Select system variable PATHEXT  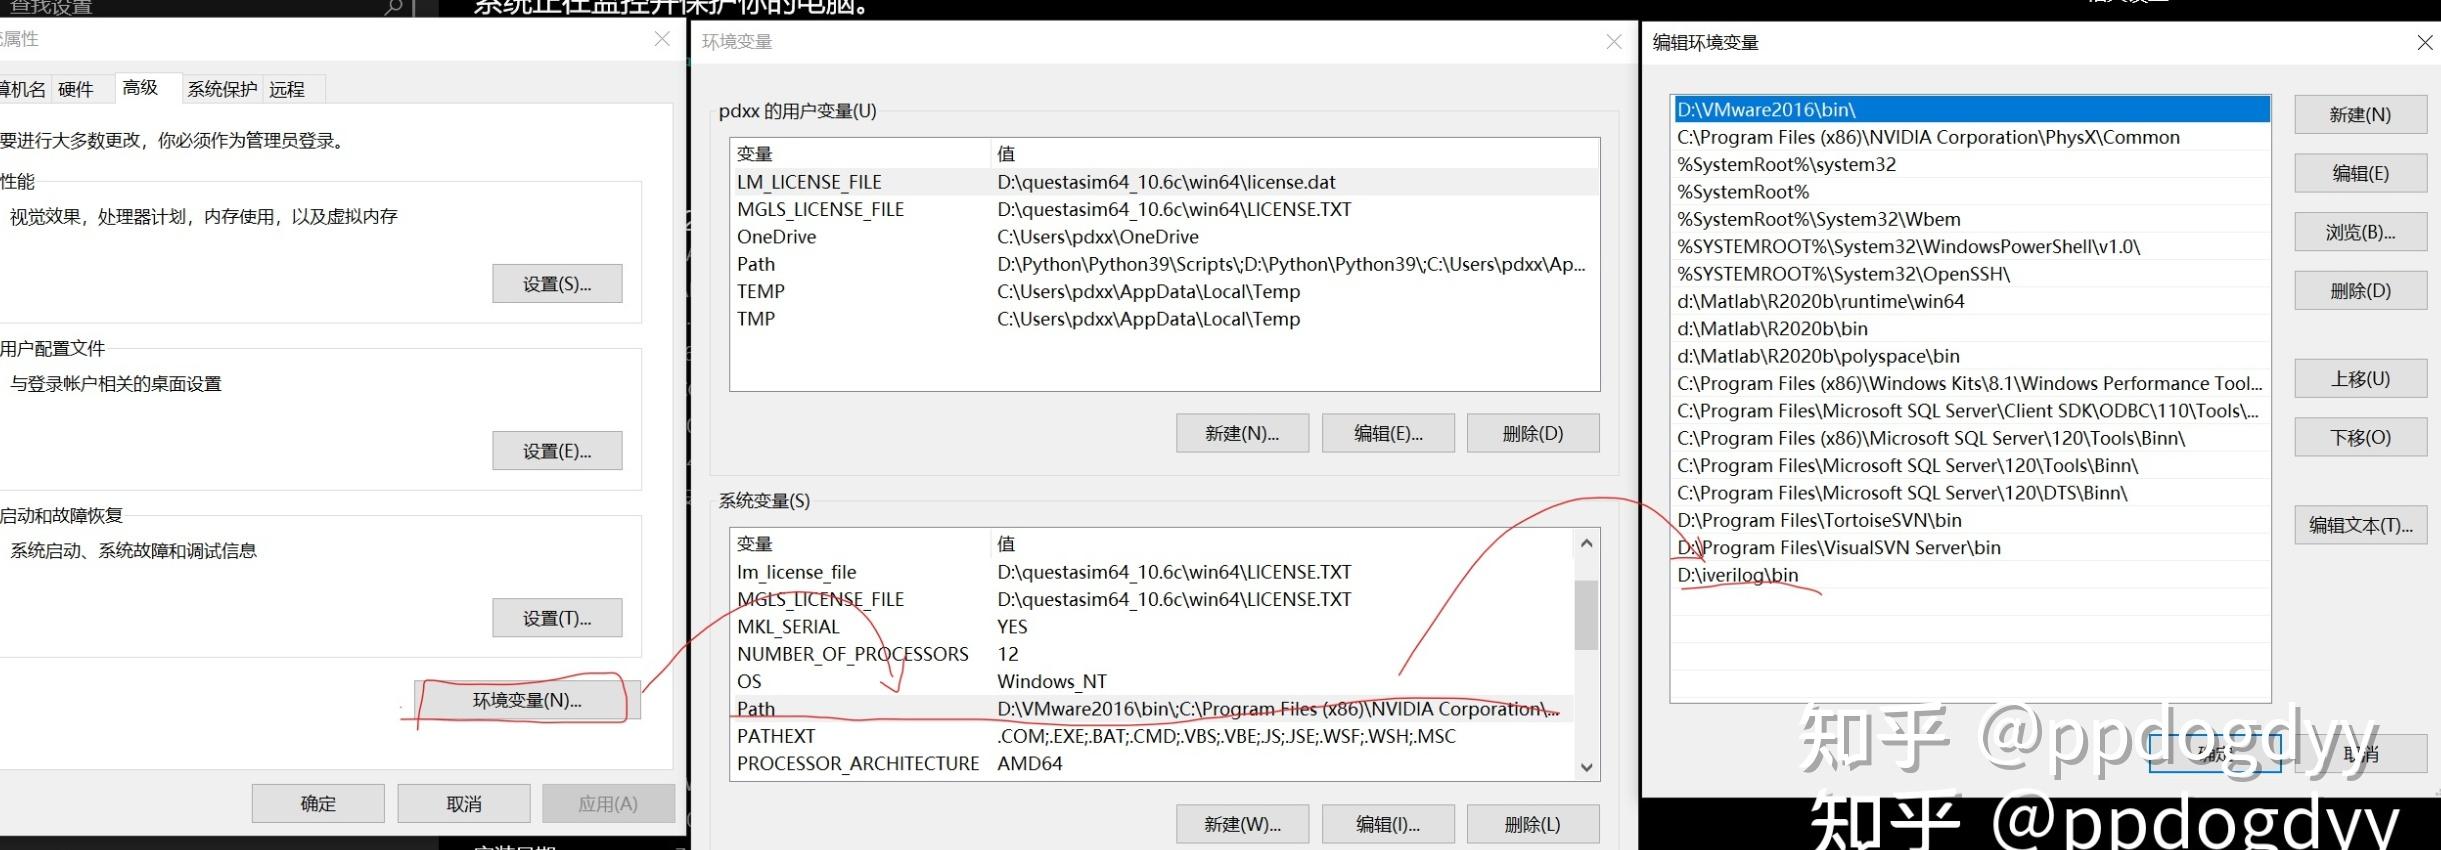click(x=1152, y=736)
